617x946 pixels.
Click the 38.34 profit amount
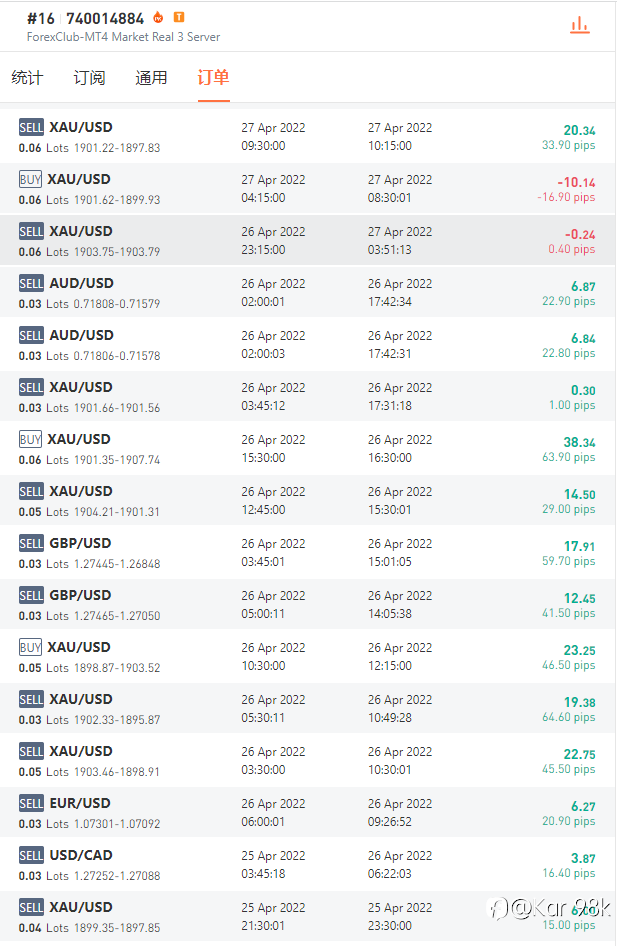(x=579, y=443)
